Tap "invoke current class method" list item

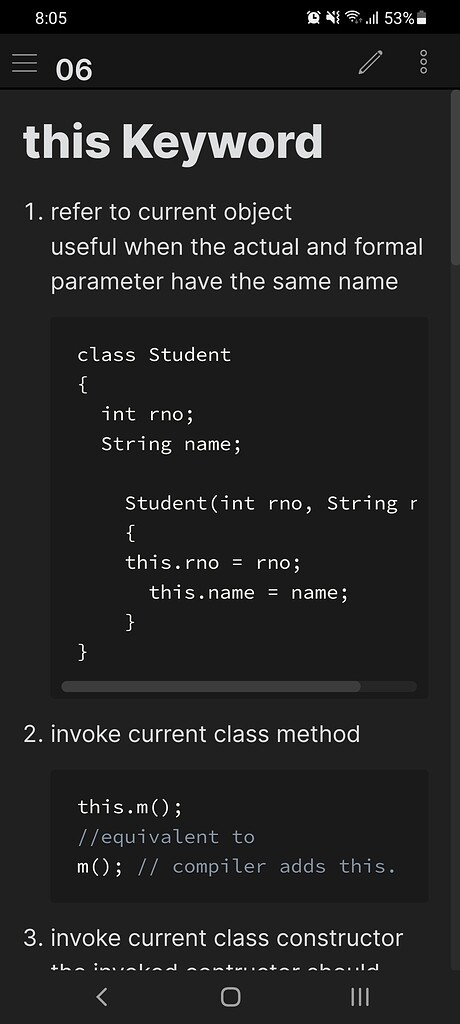tap(205, 734)
